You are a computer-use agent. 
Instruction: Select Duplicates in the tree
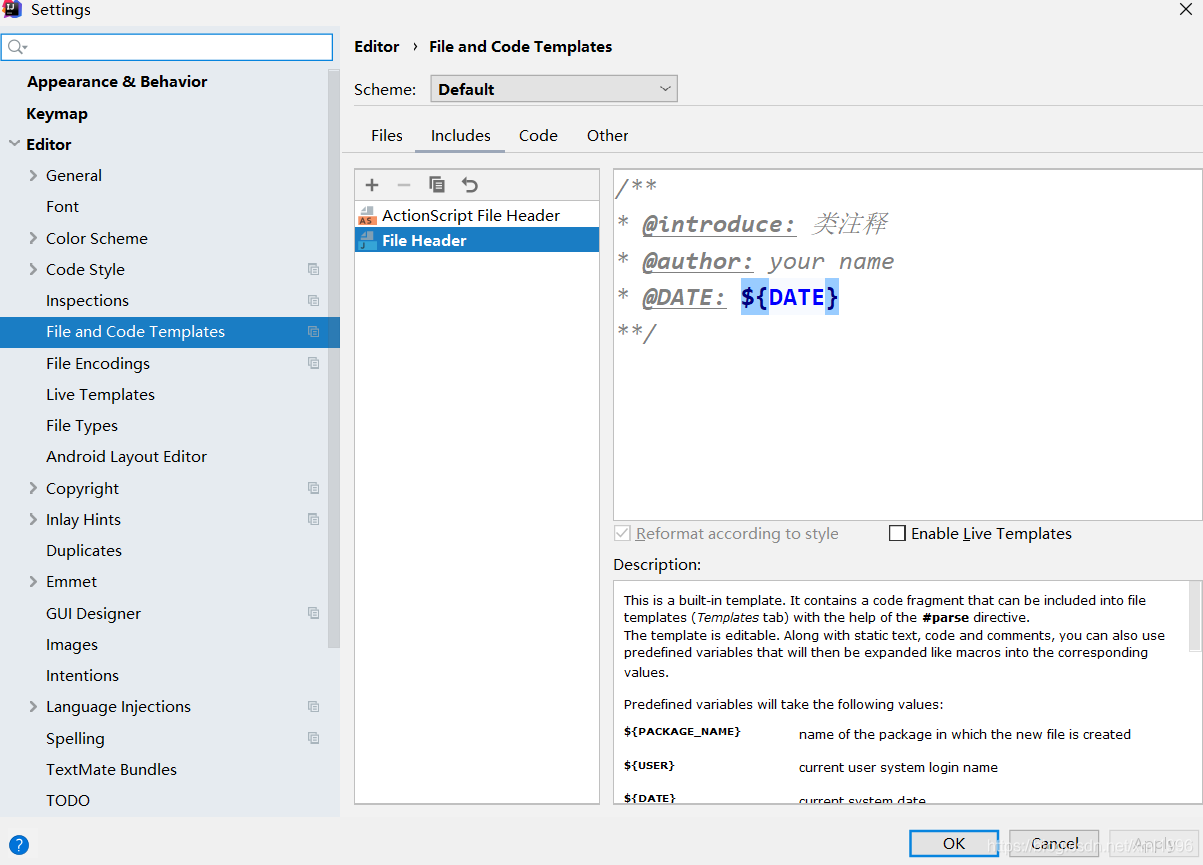[84, 550]
